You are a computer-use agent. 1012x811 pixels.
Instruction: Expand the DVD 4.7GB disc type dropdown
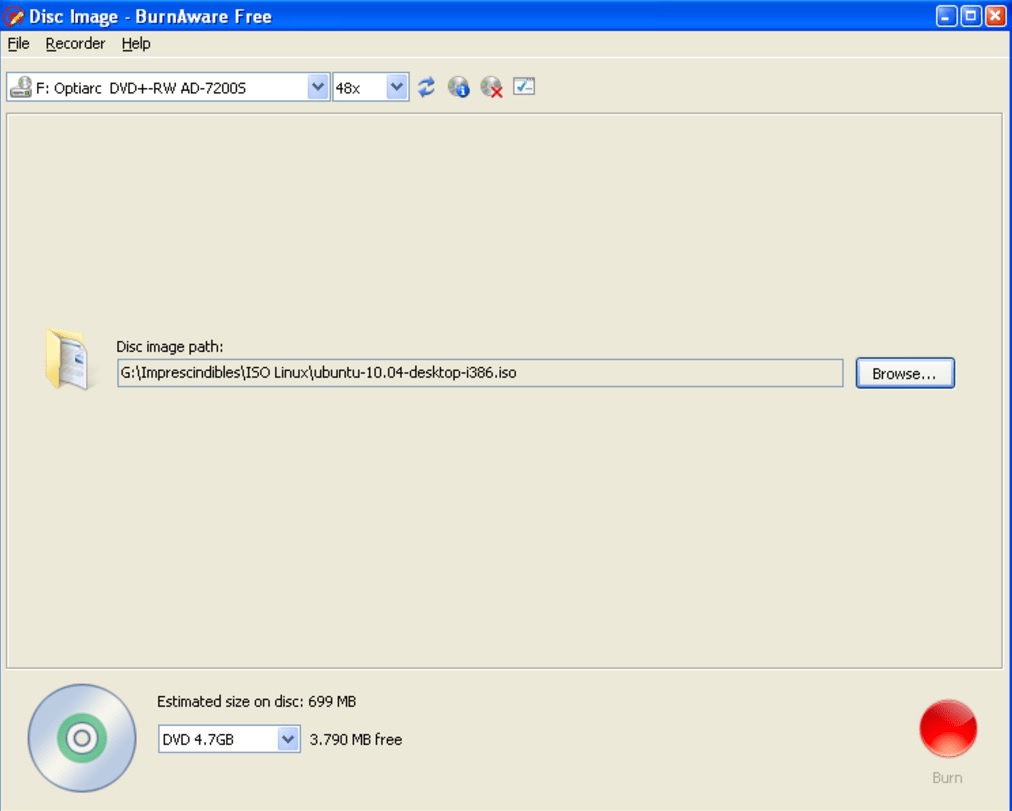288,739
